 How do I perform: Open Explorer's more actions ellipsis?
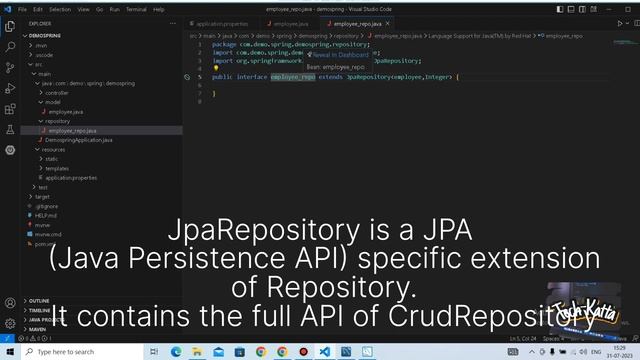pos(173,24)
